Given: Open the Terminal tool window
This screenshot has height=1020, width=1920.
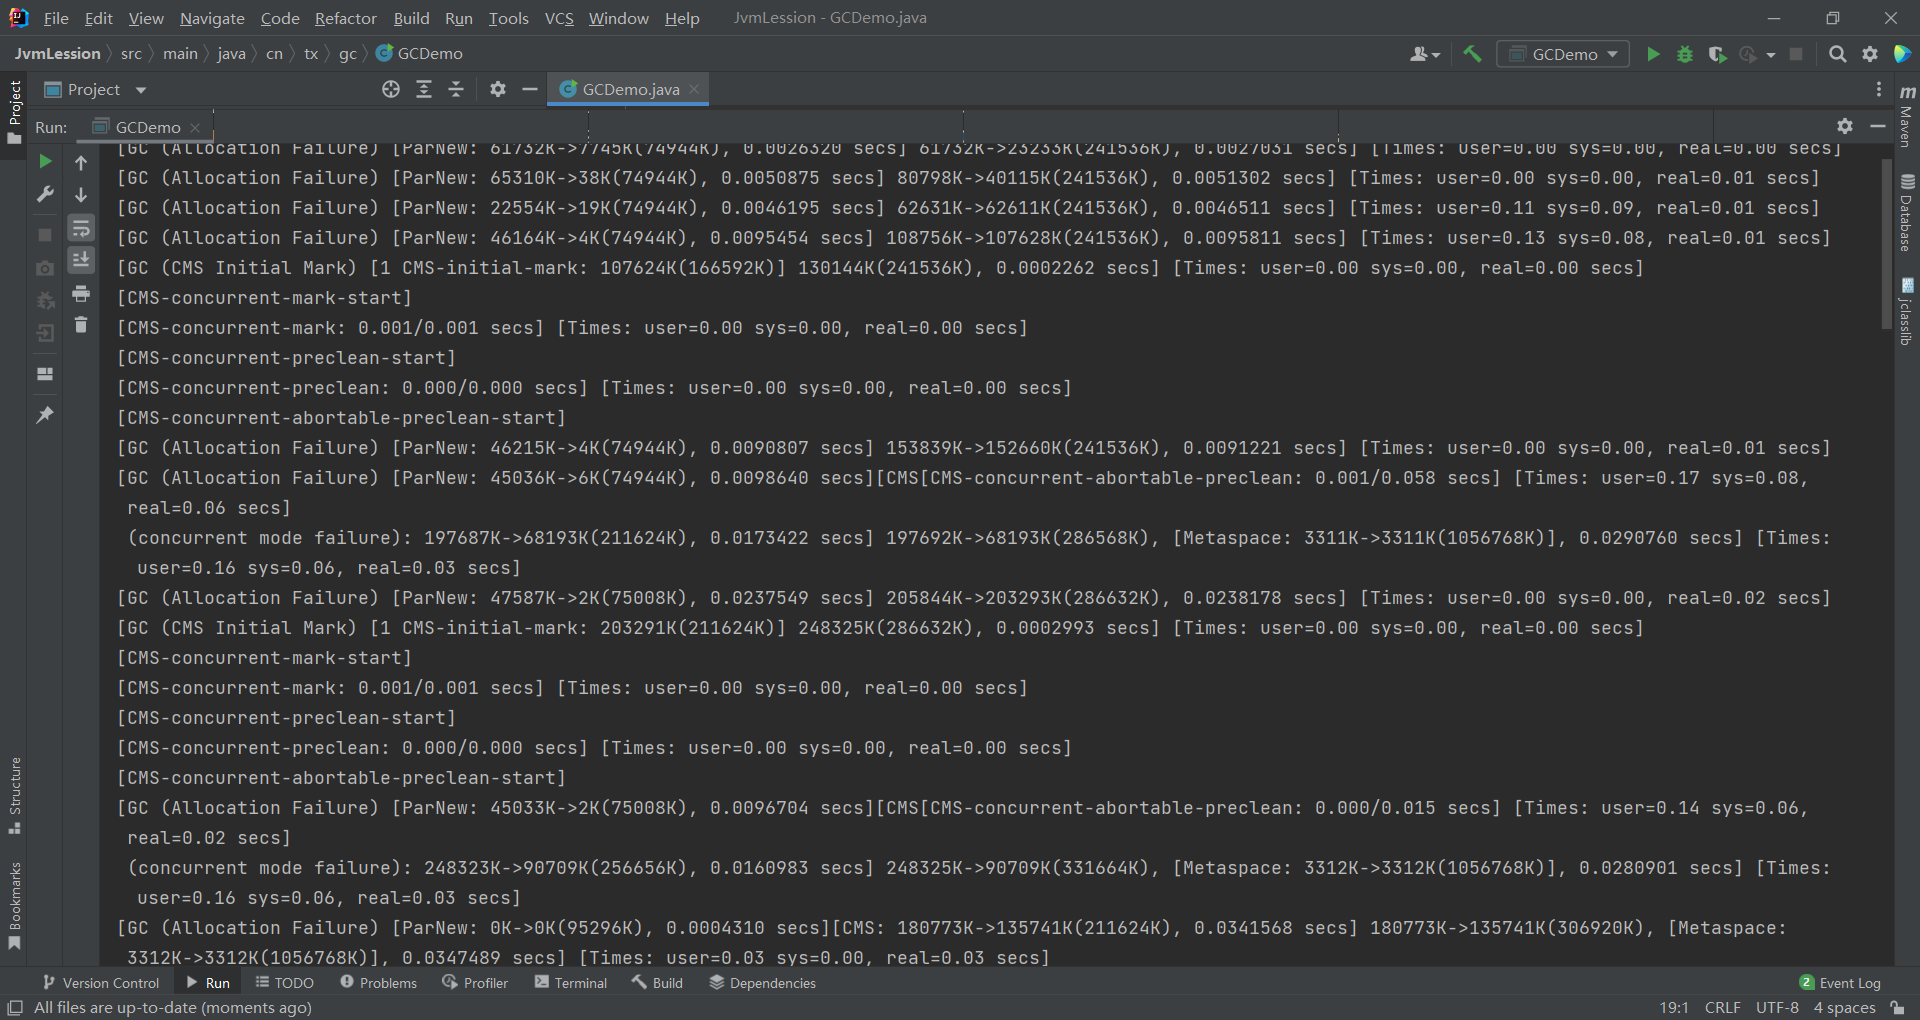Looking at the screenshot, I should (571, 983).
